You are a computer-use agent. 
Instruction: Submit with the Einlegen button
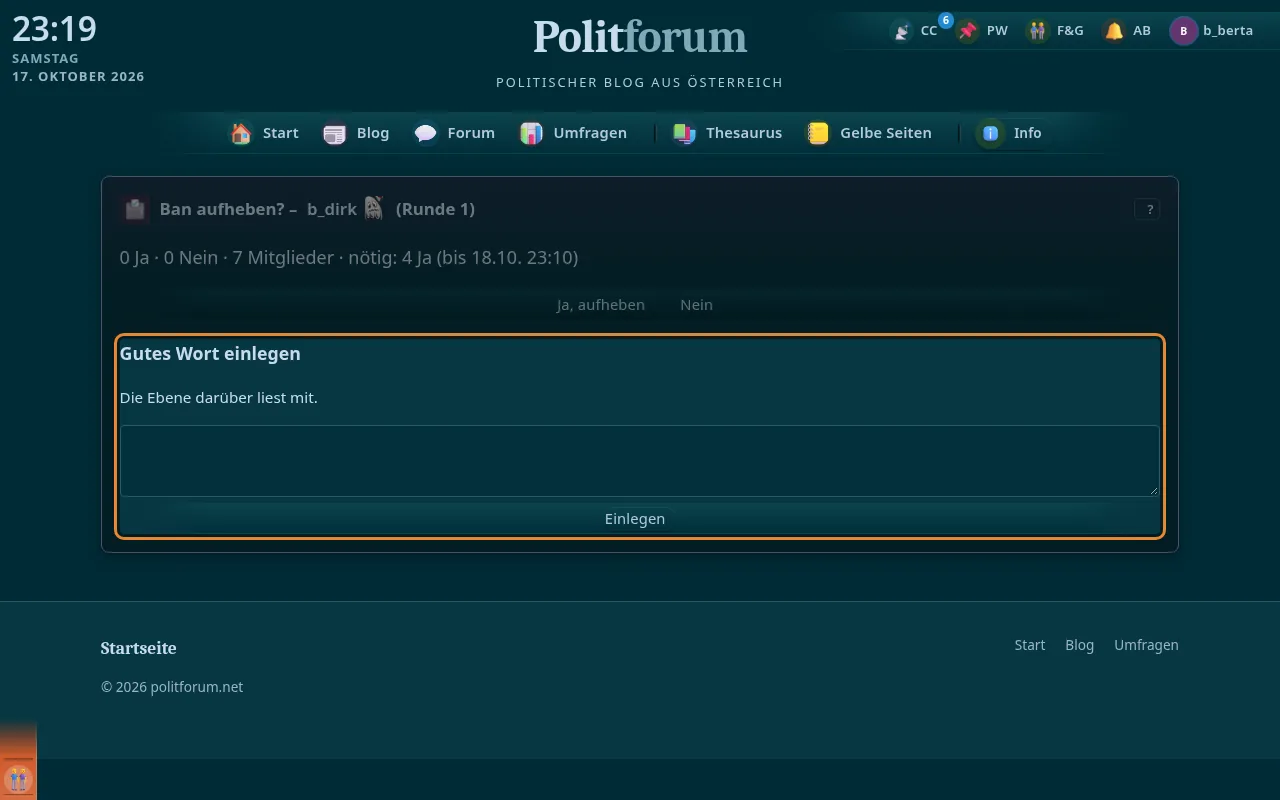click(635, 518)
